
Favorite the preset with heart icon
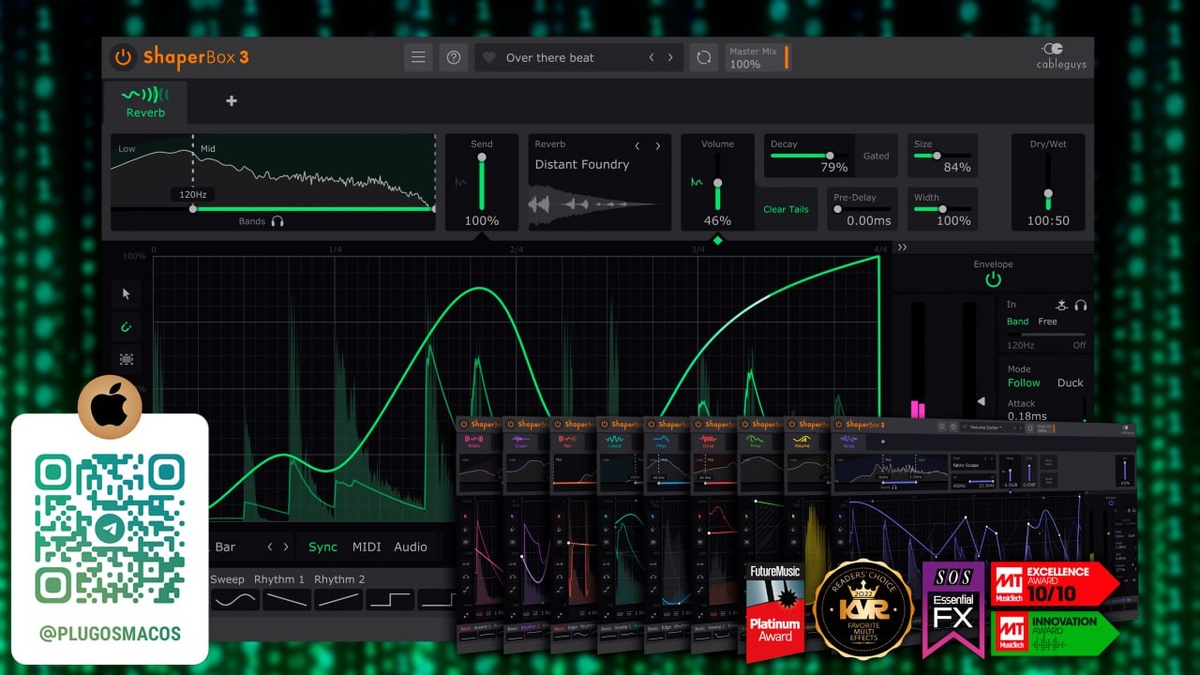coord(489,58)
